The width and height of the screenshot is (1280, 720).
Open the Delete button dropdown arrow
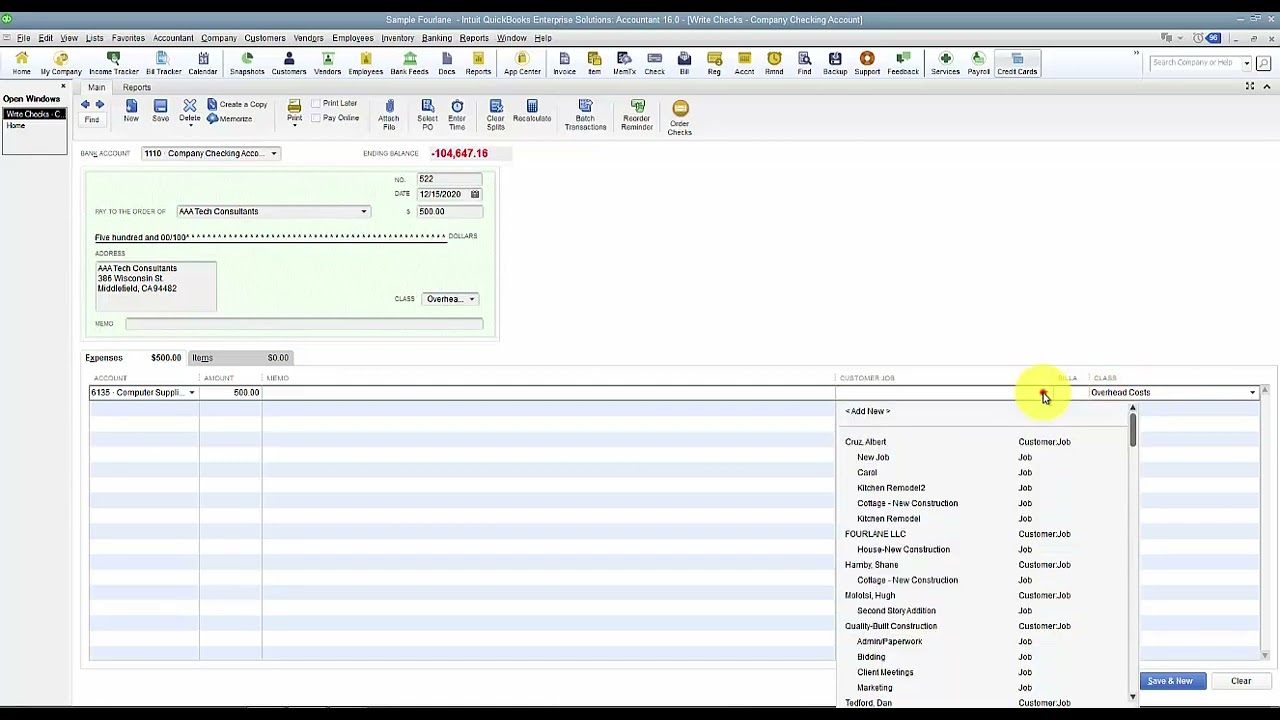(189, 127)
